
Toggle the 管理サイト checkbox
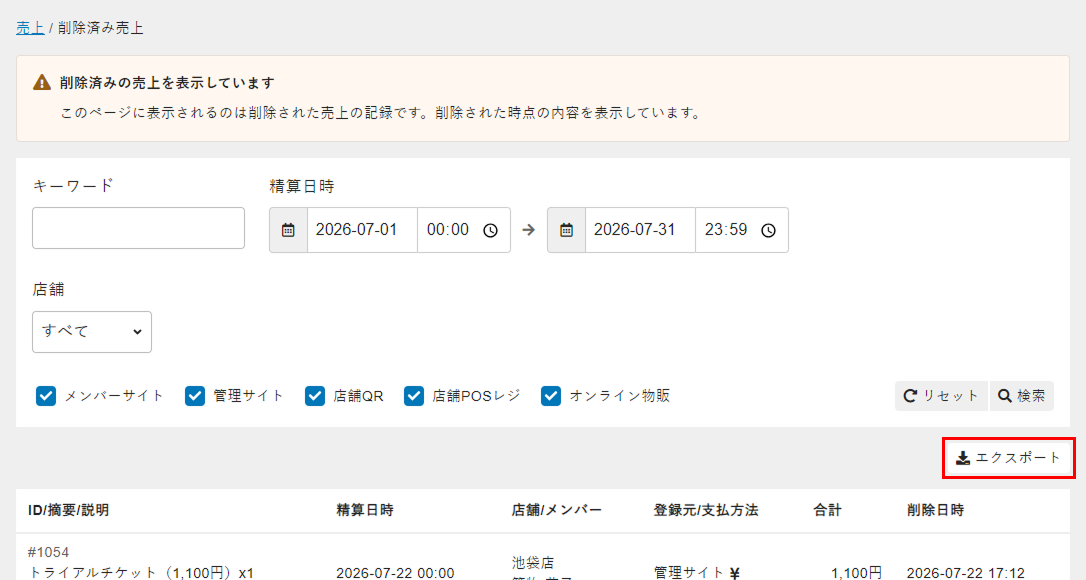click(195, 396)
